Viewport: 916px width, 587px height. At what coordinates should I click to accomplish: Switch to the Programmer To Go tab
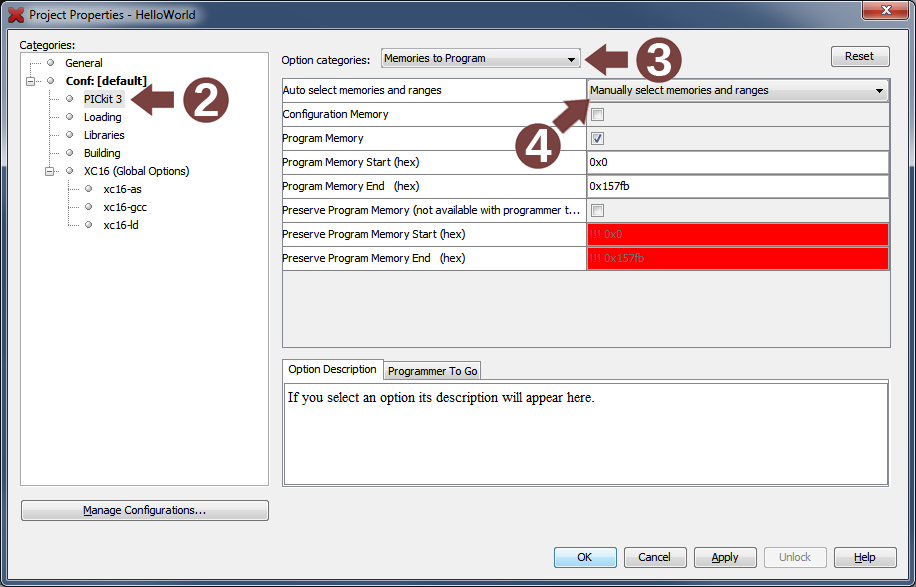pos(432,371)
